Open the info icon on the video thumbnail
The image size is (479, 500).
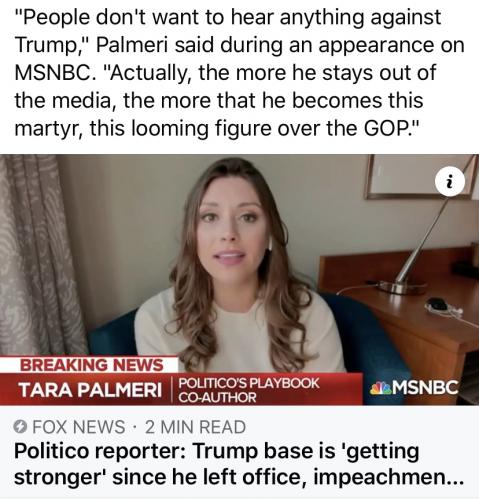(450, 182)
